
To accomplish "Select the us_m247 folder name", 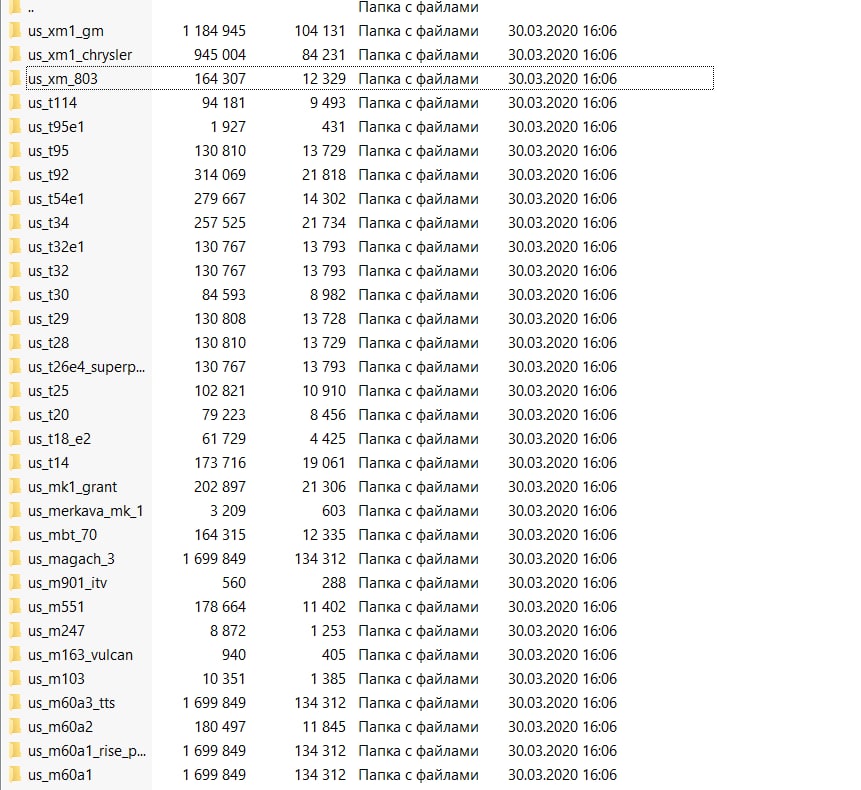I will 56,631.
